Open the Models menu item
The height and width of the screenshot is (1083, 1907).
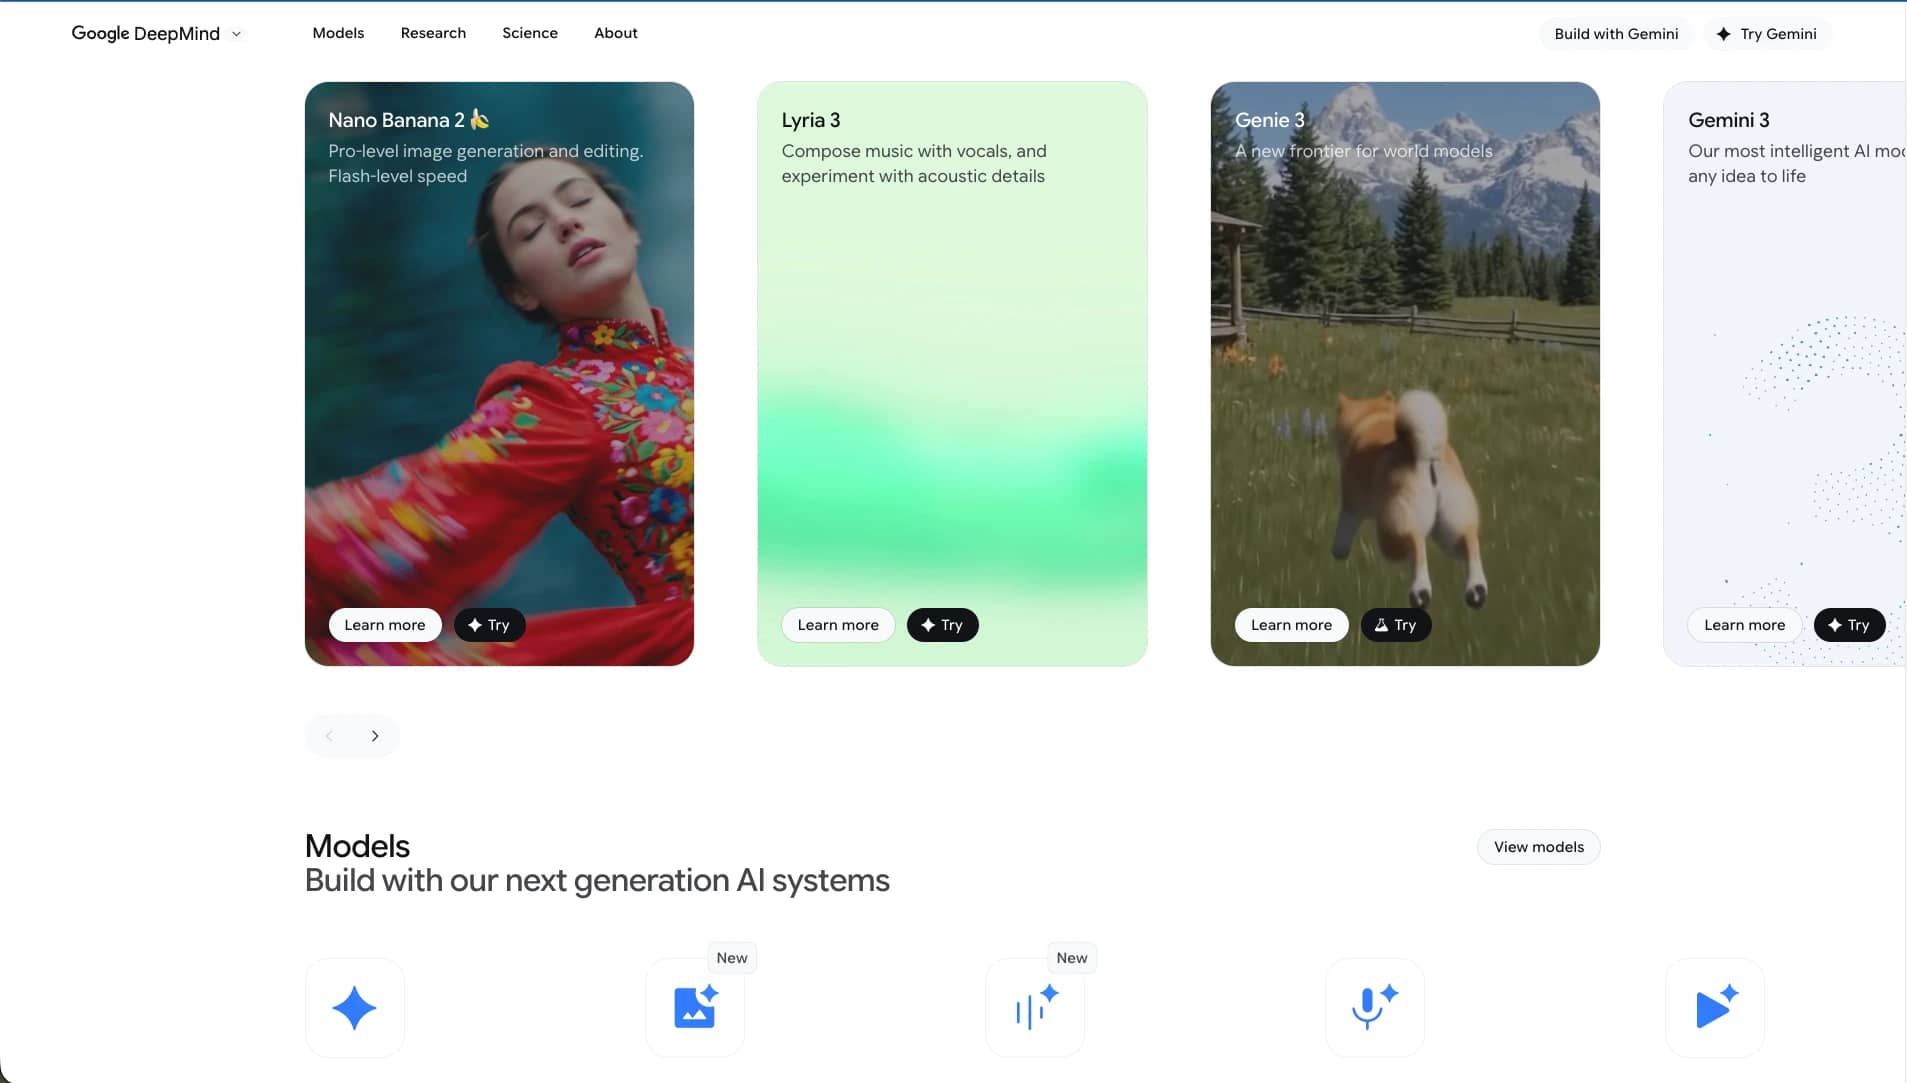click(339, 33)
